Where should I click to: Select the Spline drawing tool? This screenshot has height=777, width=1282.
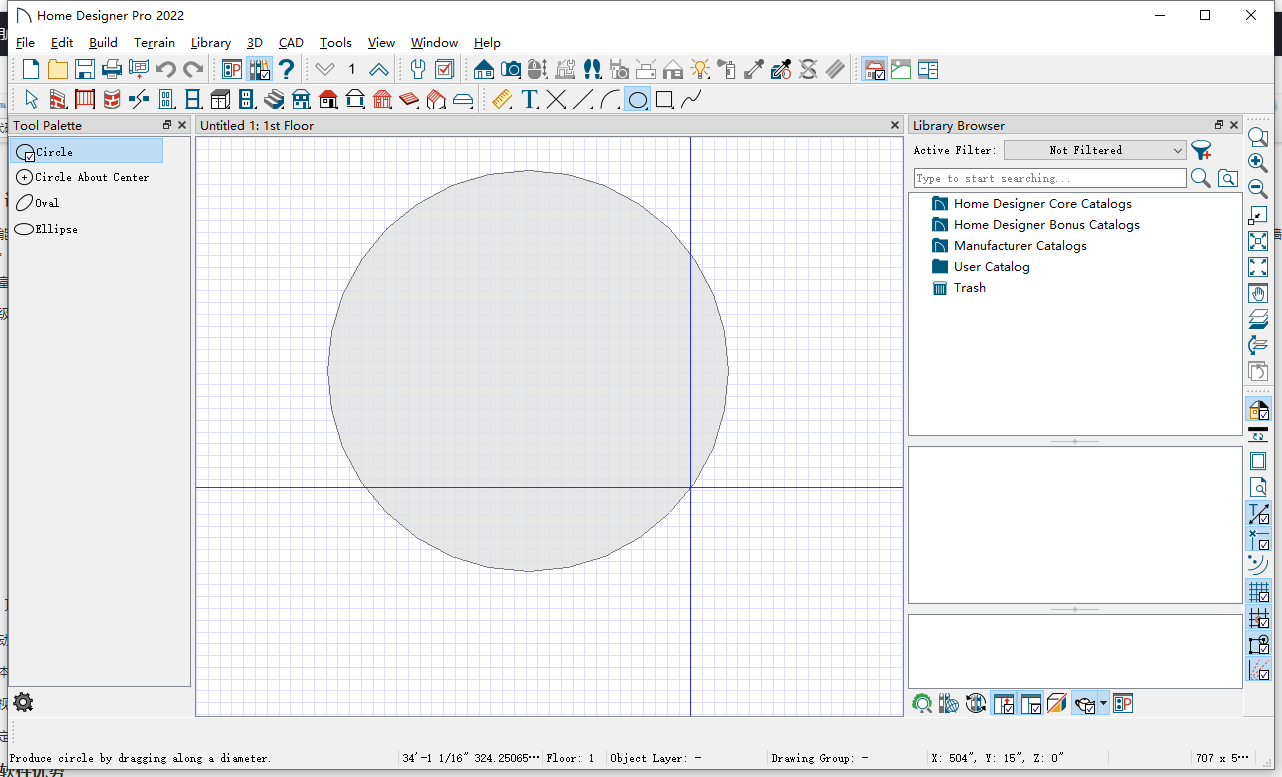[x=691, y=99]
